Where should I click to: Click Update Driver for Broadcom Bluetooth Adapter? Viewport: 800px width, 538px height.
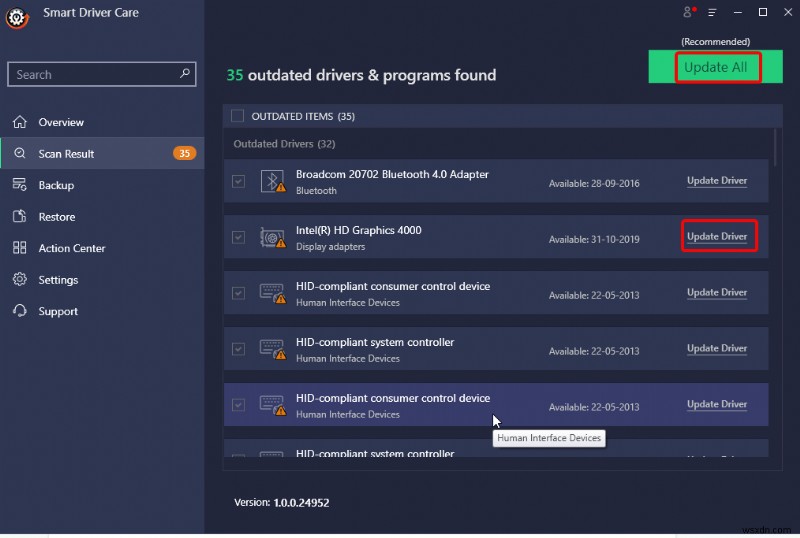pyautogui.click(x=717, y=181)
